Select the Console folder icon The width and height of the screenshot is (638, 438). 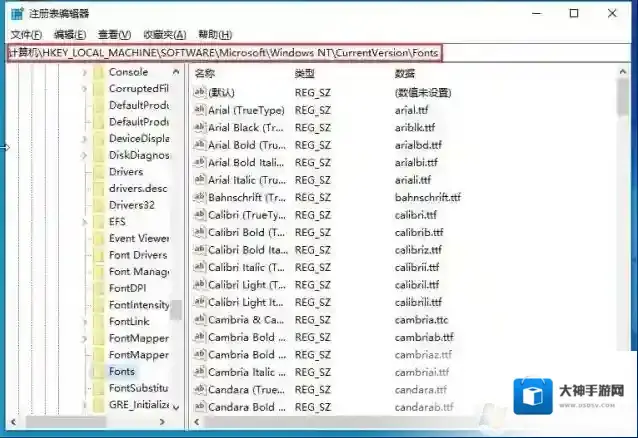pos(99,72)
